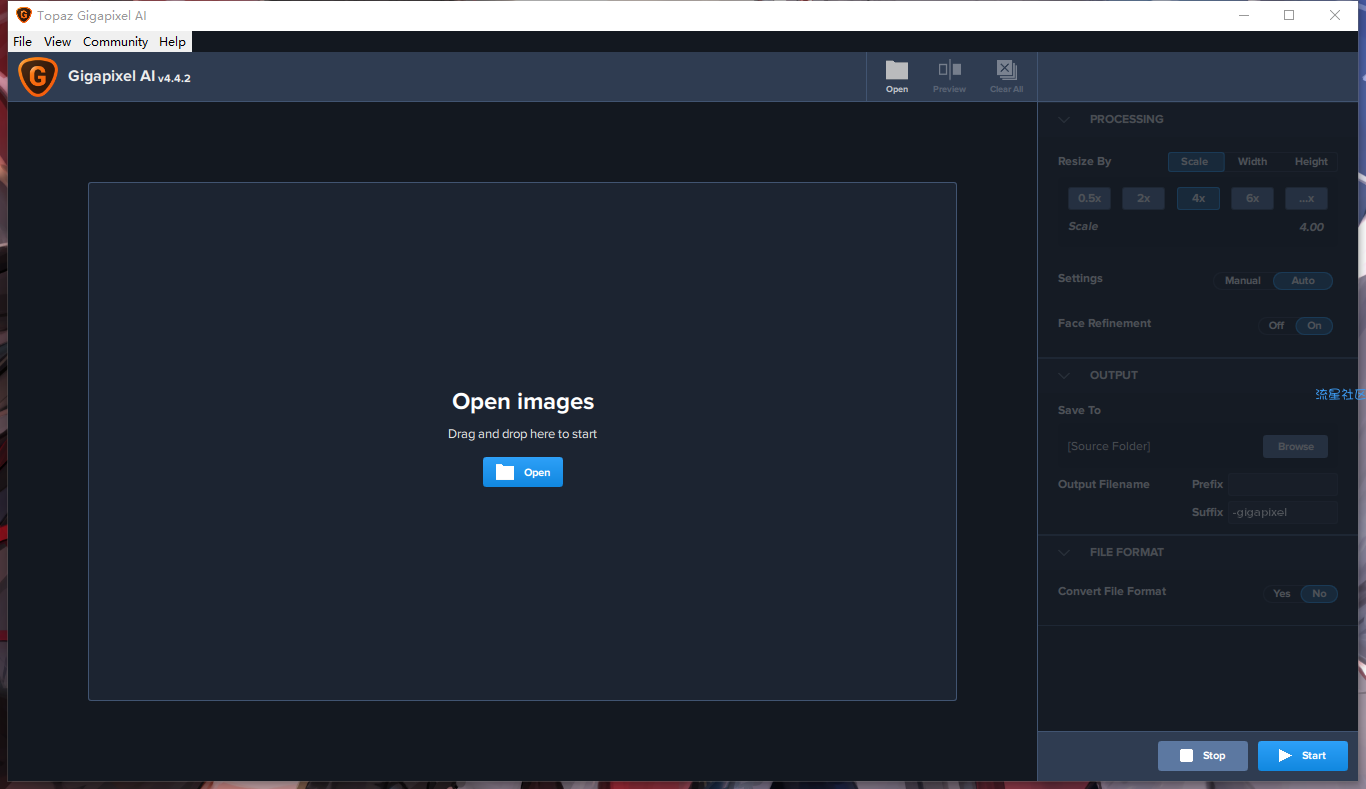1366x789 pixels.
Task: Choose the 6x scale preset
Action: [1252, 198]
